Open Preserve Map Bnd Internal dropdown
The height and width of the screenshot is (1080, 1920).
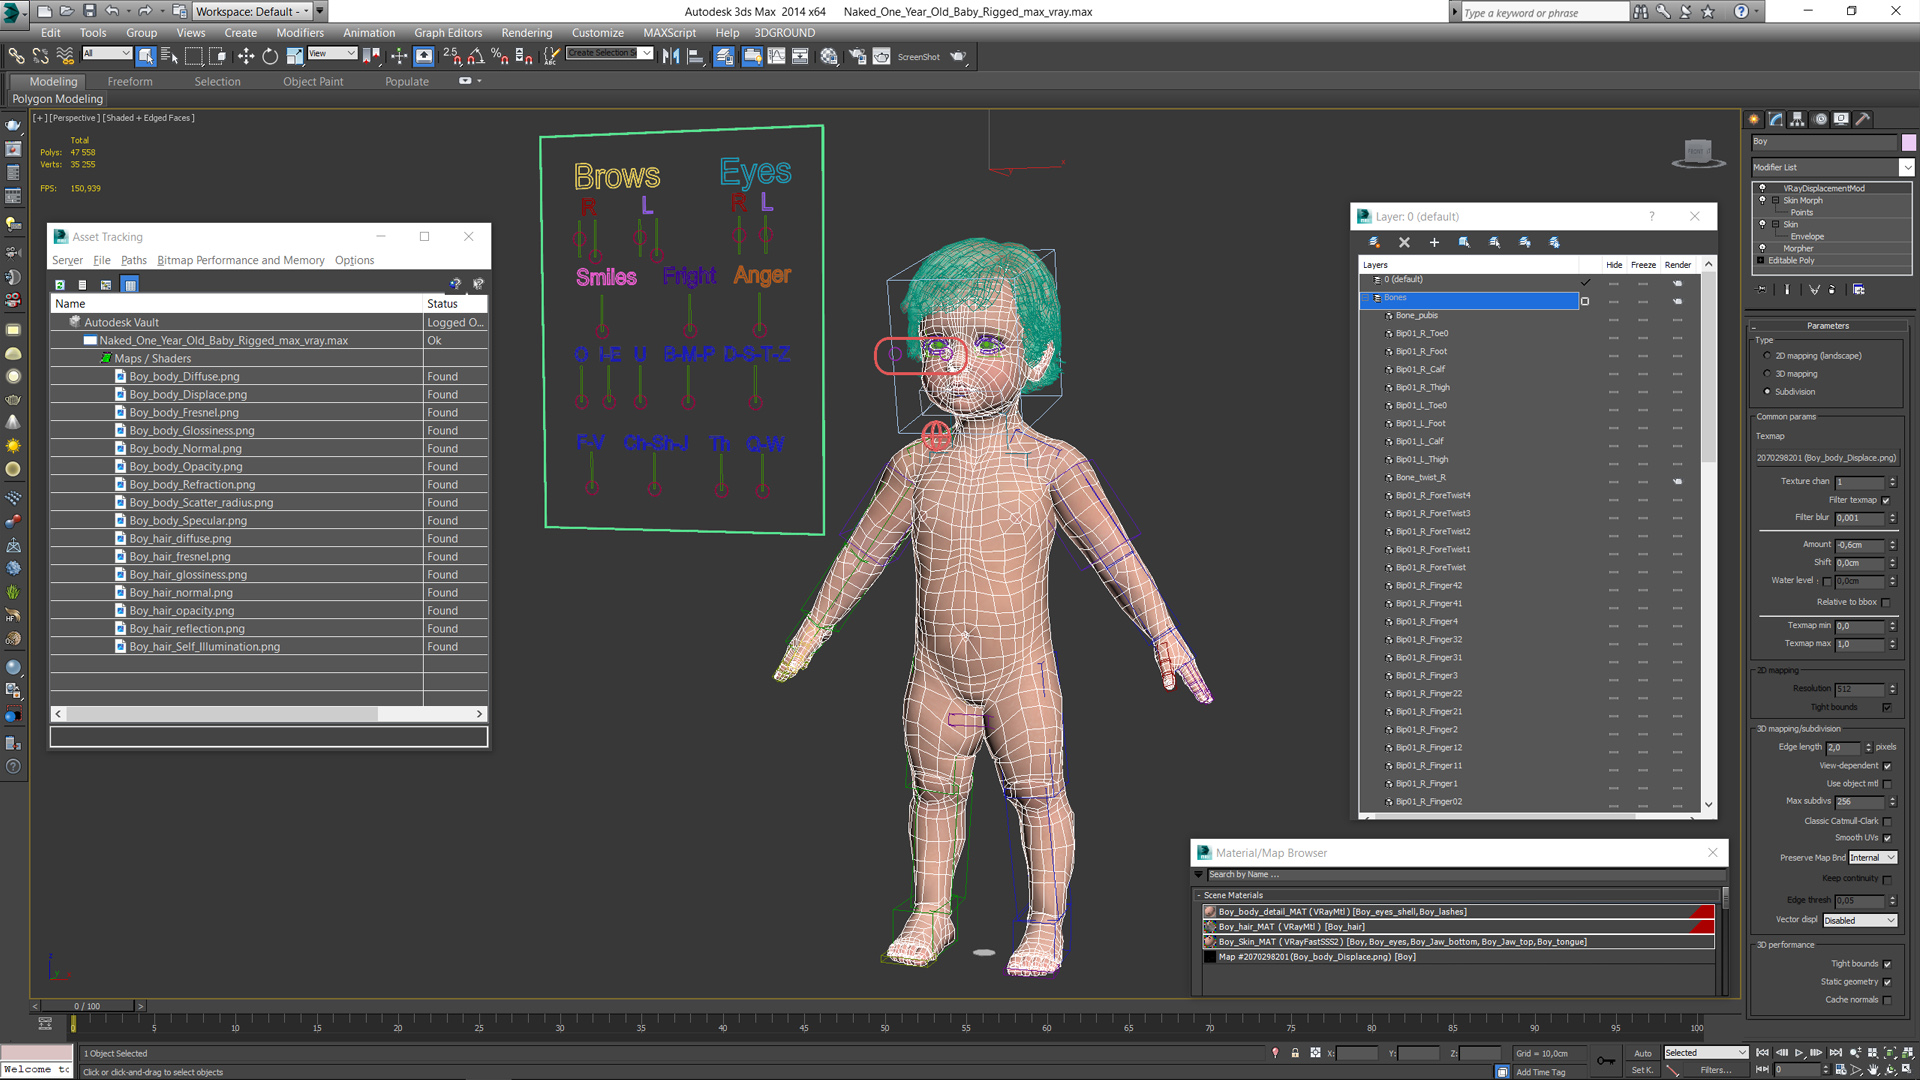click(x=1872, y=858)
